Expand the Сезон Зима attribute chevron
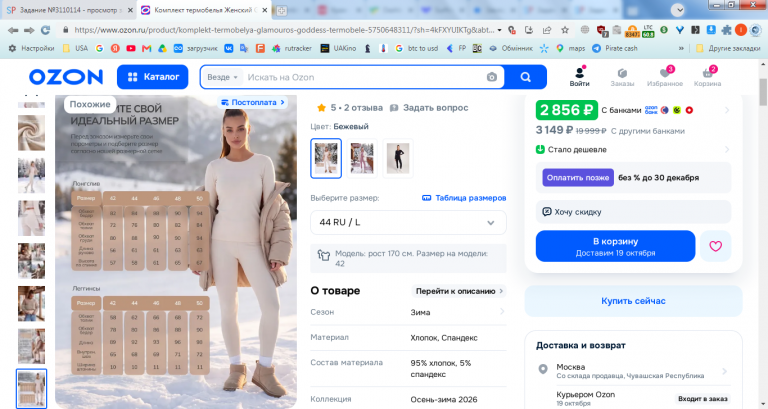Screen dimensions: 768x409 502,312
